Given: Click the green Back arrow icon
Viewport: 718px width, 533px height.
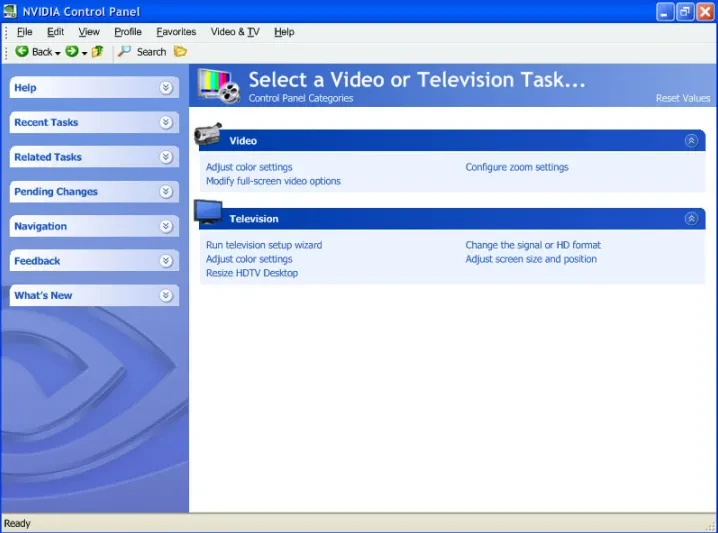Looking at the screenshot, I should pos(22,51).
